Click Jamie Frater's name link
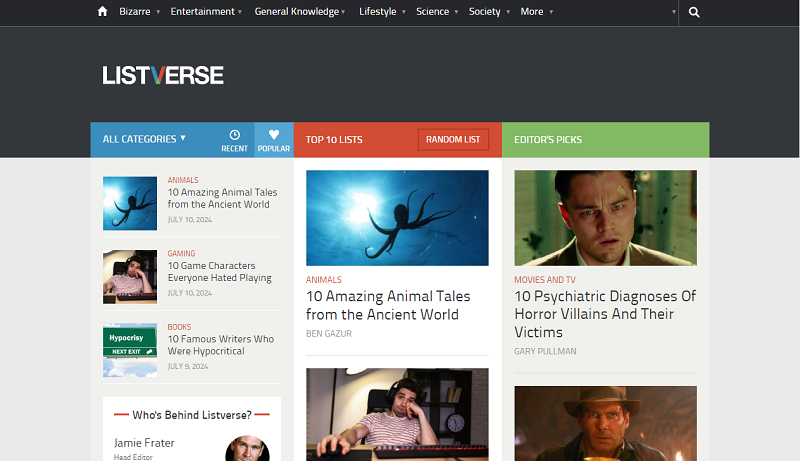 click(x=145, y=442)
